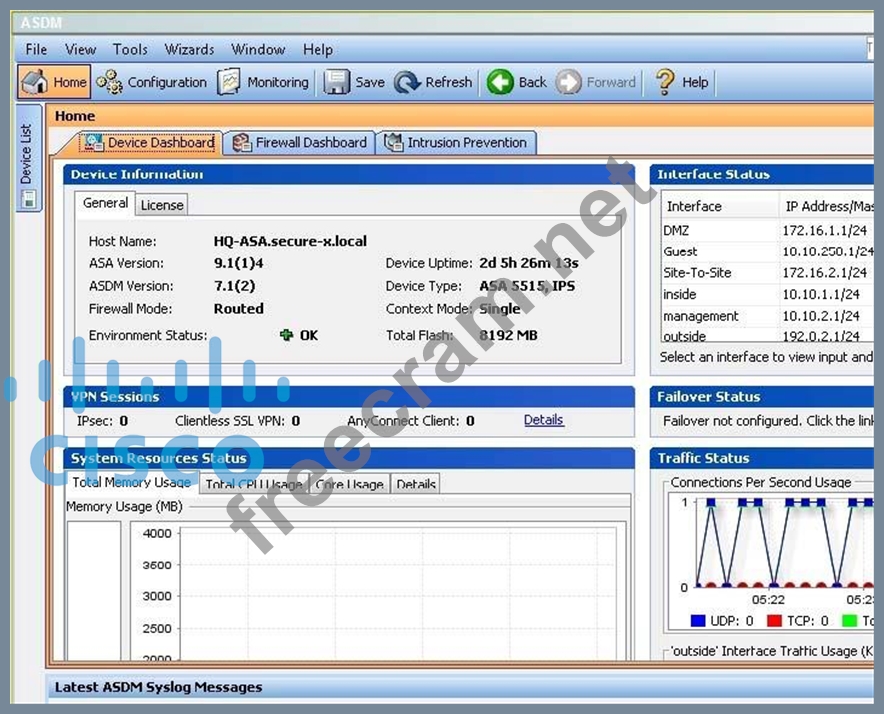The width and height of the screenshot is (884, 714).
Task: Switch to the Intrusion Prevention tab
Action: point(456,143)
